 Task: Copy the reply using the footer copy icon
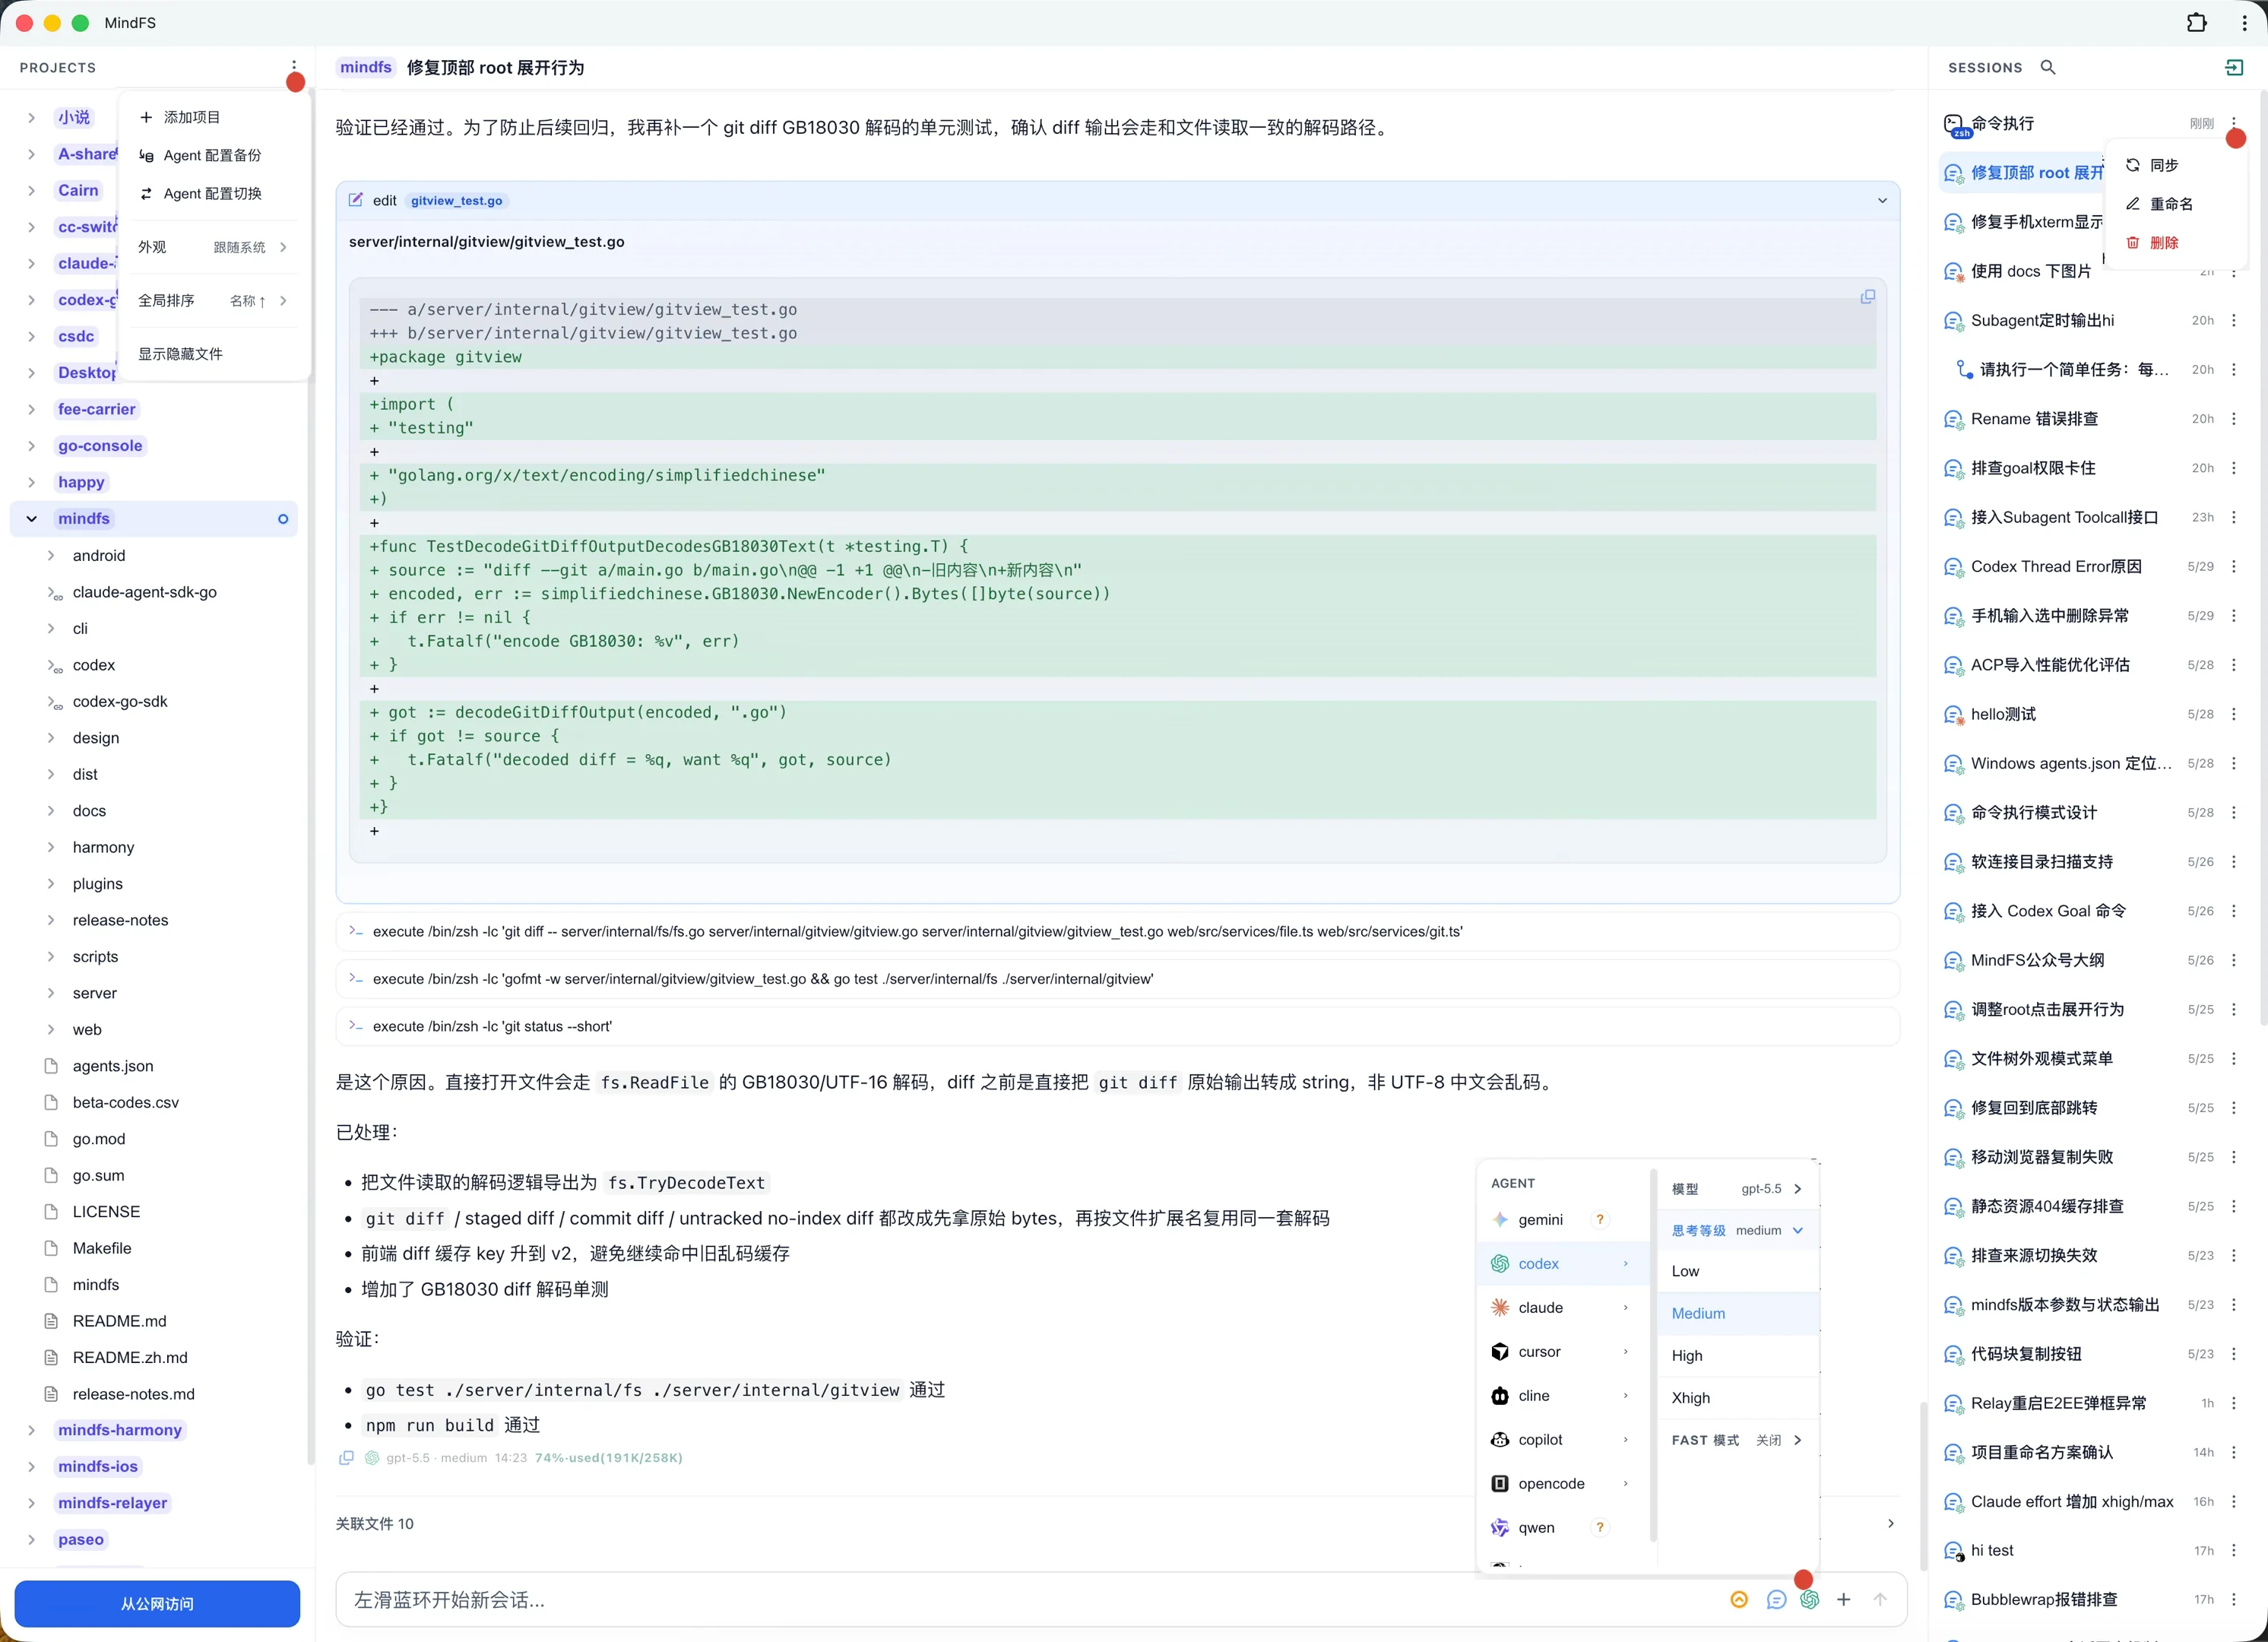click(x=346, y=1457)
